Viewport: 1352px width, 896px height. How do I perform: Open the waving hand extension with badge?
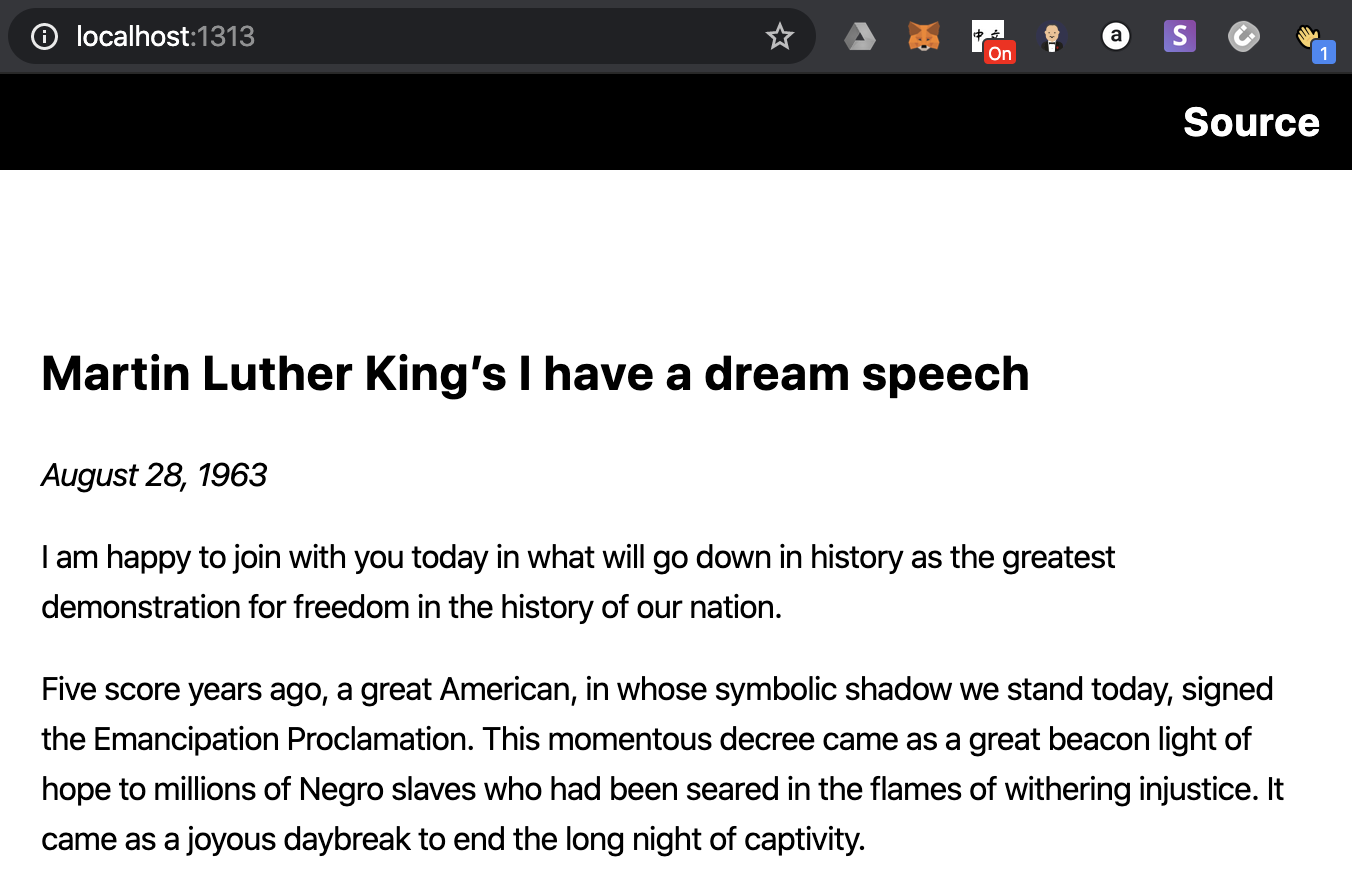pyautogui.click(x=1311, y=39)
